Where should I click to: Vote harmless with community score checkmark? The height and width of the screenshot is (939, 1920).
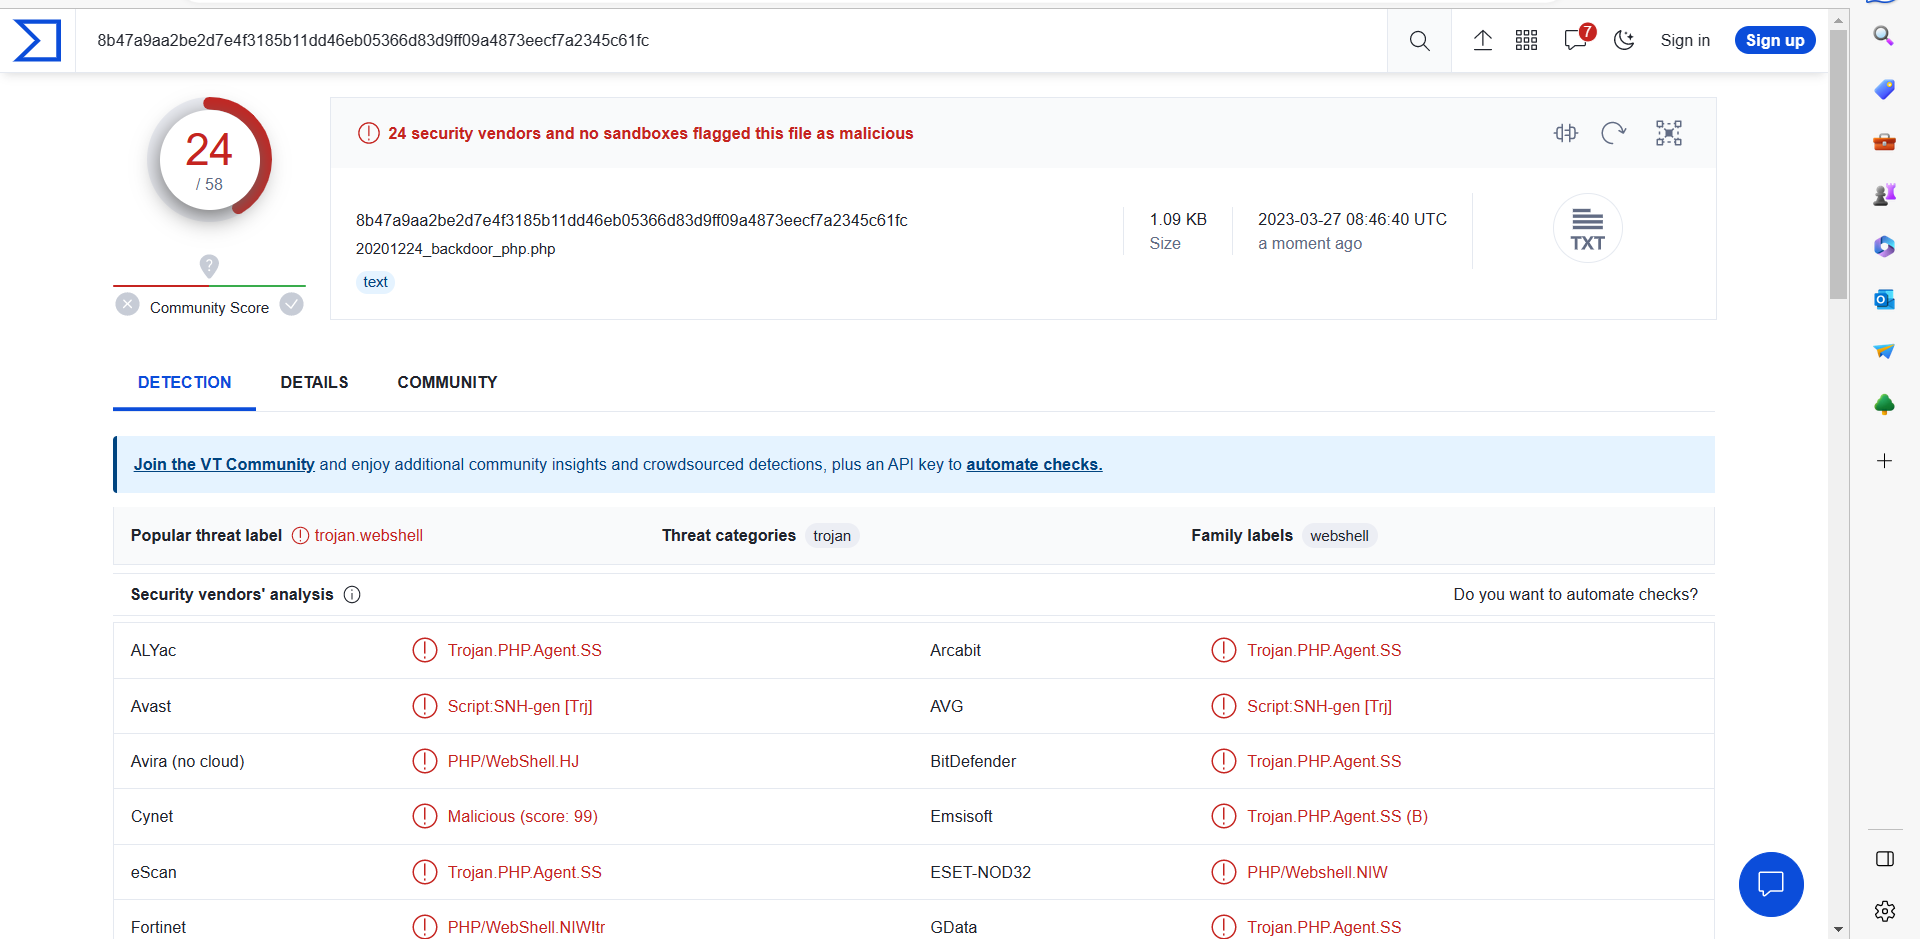291,304
